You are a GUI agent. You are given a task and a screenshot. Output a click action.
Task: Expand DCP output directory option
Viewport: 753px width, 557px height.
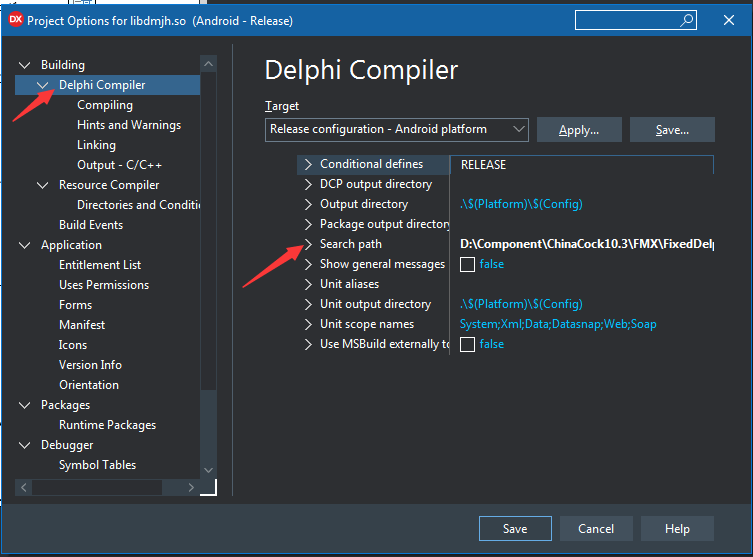tap(308, 184)
